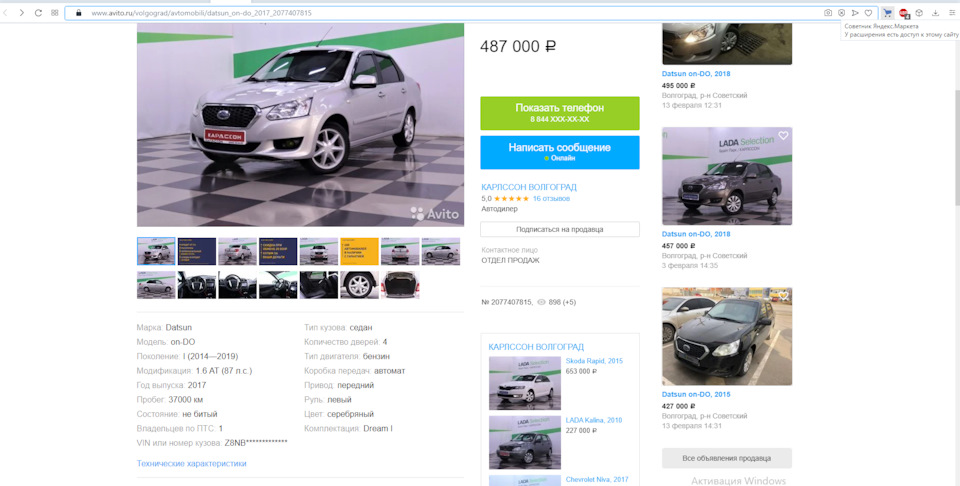Click the main silver Datsun photo

click(x=300, y=125)
